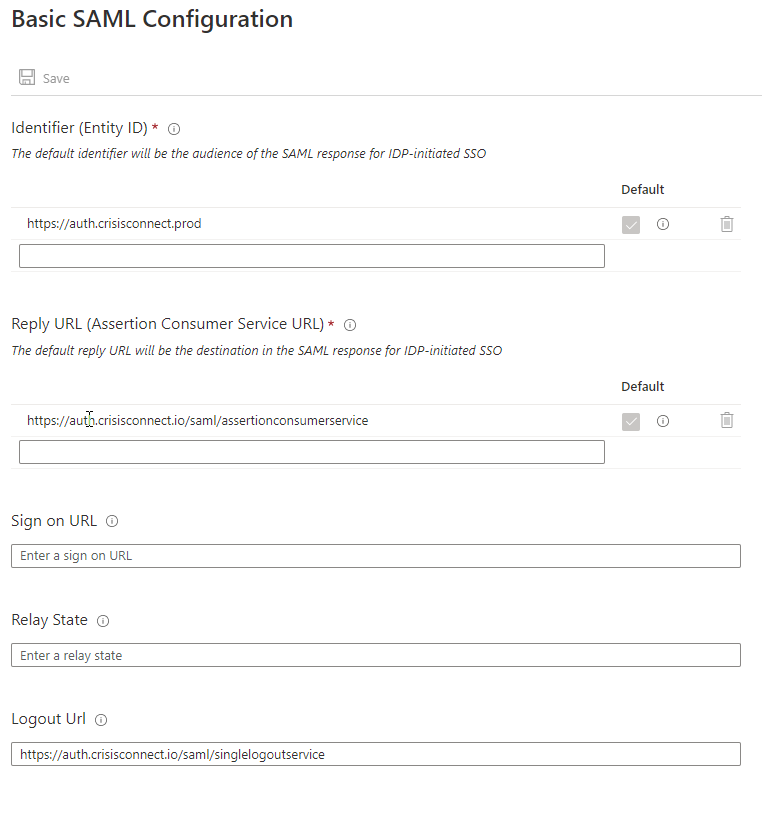762x813 pixels.
Task: Click the Save floppy disk icon
Action: tap(27, 77)
